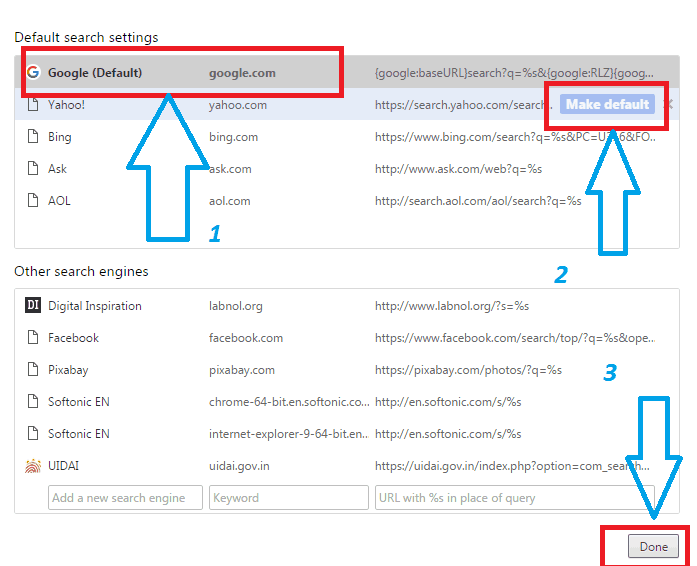
Task: Click the www.facebook.com/search URL
Action: [515, 338]
